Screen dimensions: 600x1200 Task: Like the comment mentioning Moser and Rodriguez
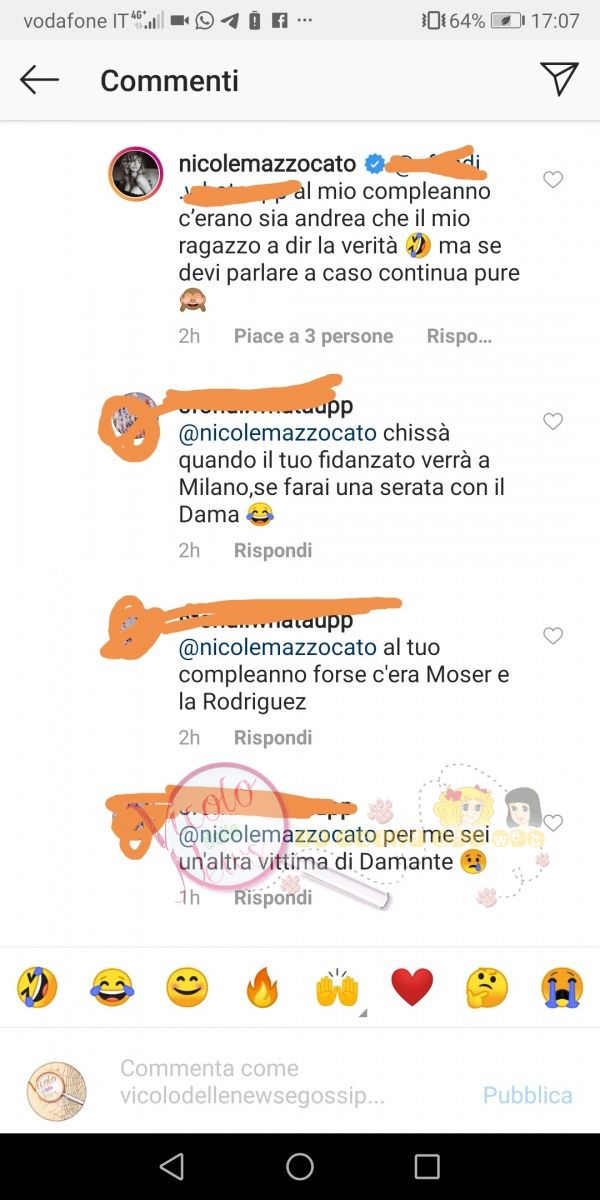tap(552, 636)
